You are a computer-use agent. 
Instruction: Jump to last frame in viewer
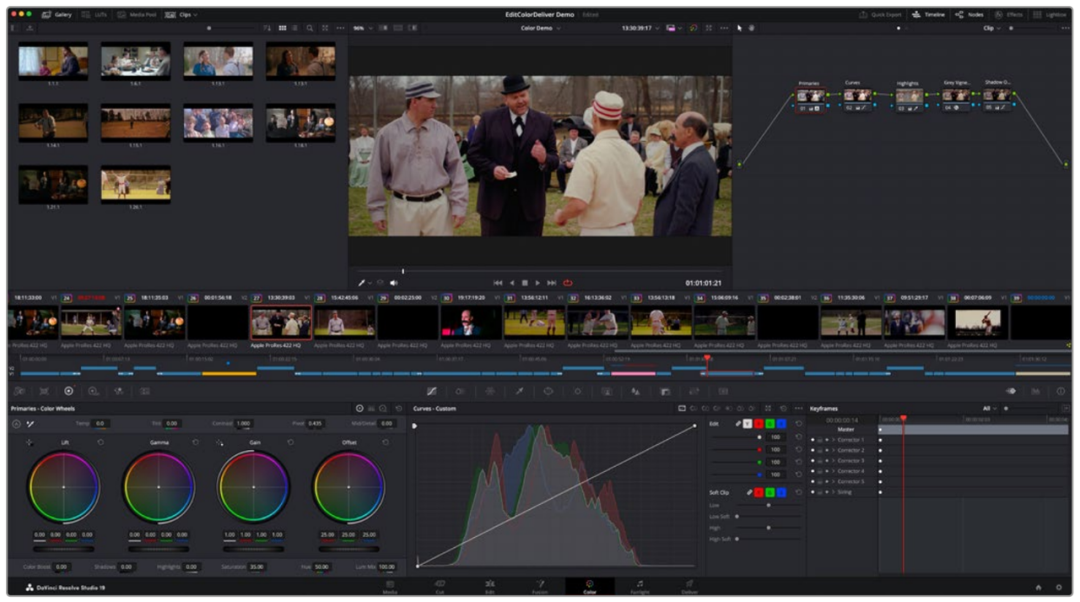[552, 282]
